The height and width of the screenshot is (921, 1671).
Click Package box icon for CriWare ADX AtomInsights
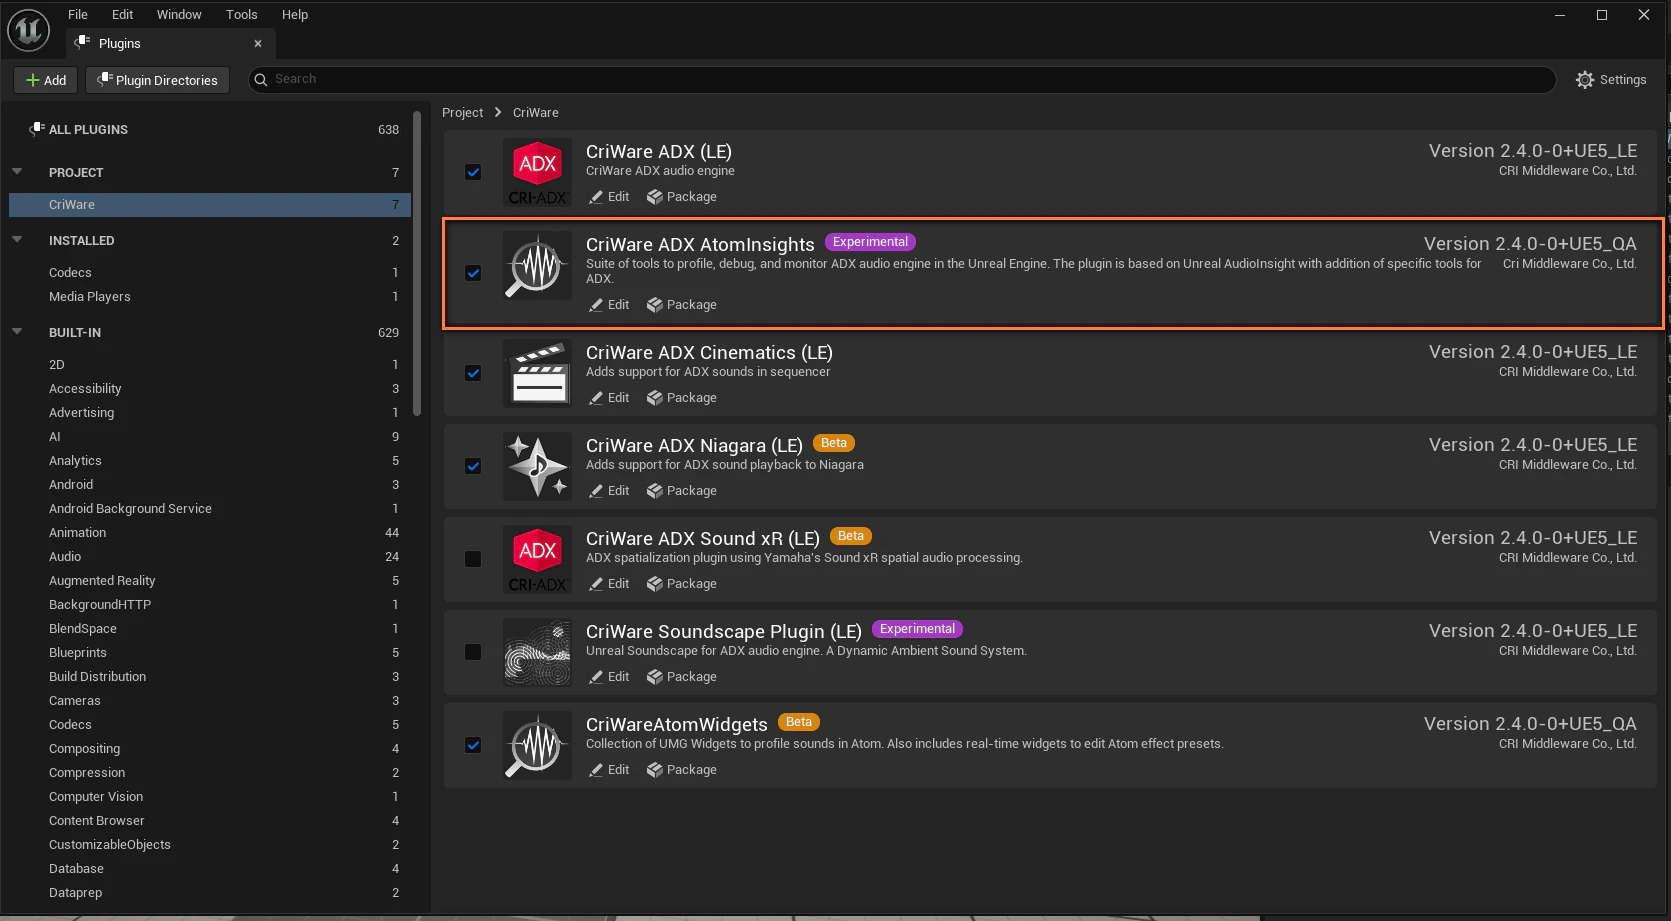[x=655, y=305]
